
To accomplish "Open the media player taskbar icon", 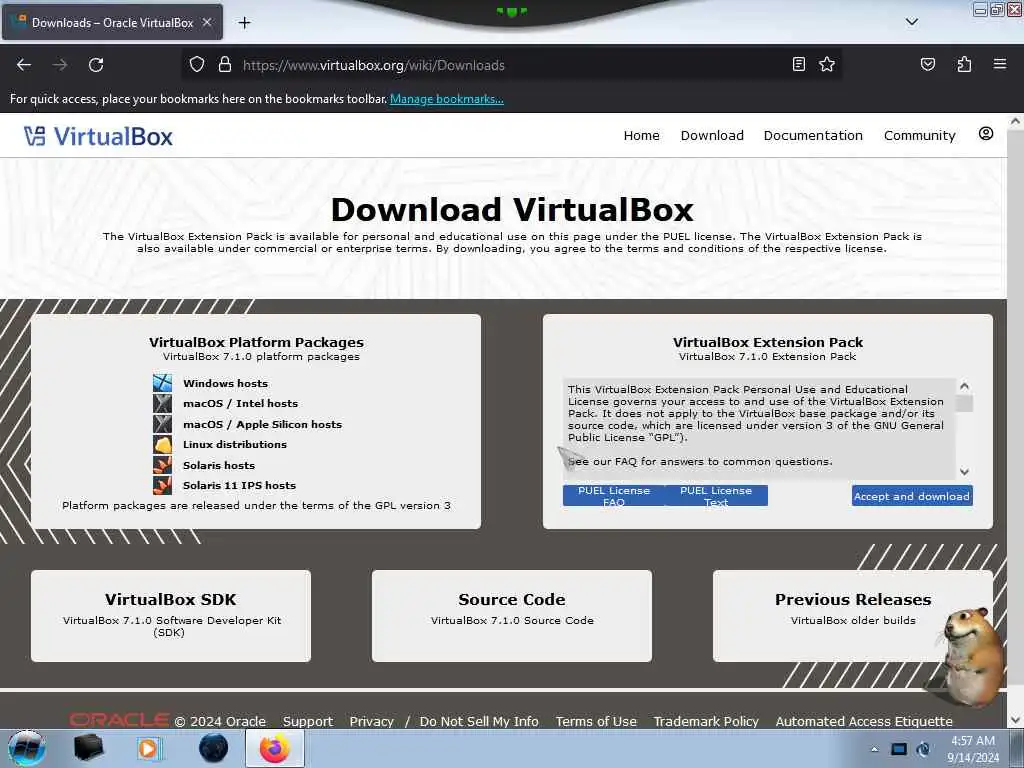I will 150,748.
